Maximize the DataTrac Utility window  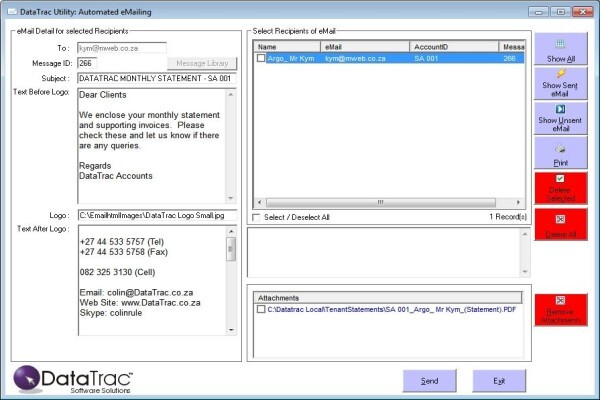(561, 12)
